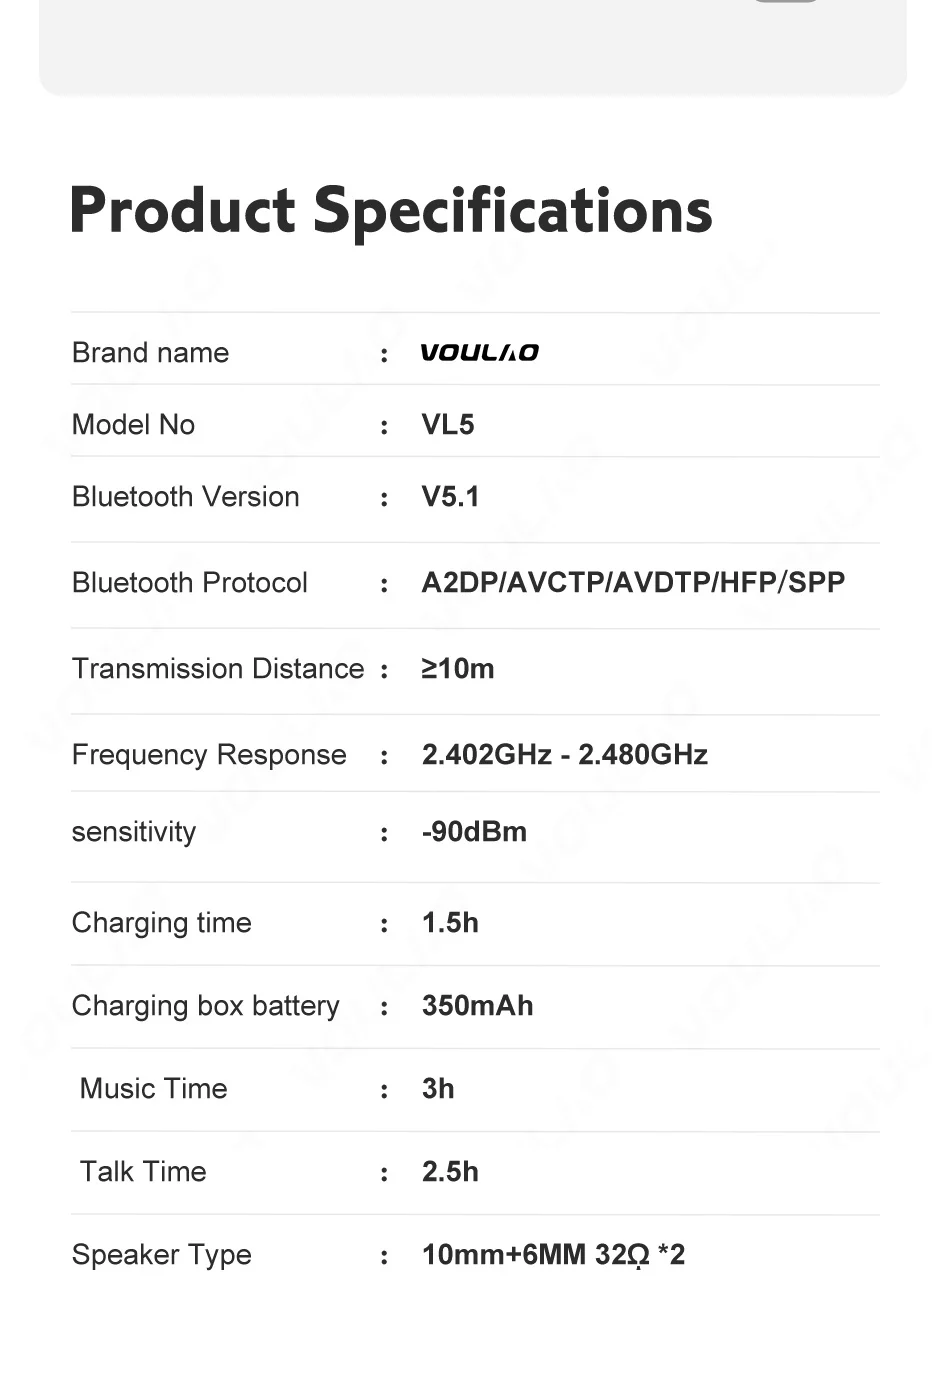The width and height of the screenshot is (950, 1387).
Task: Click the Charging box battery label
Action: click(205, 1006)
